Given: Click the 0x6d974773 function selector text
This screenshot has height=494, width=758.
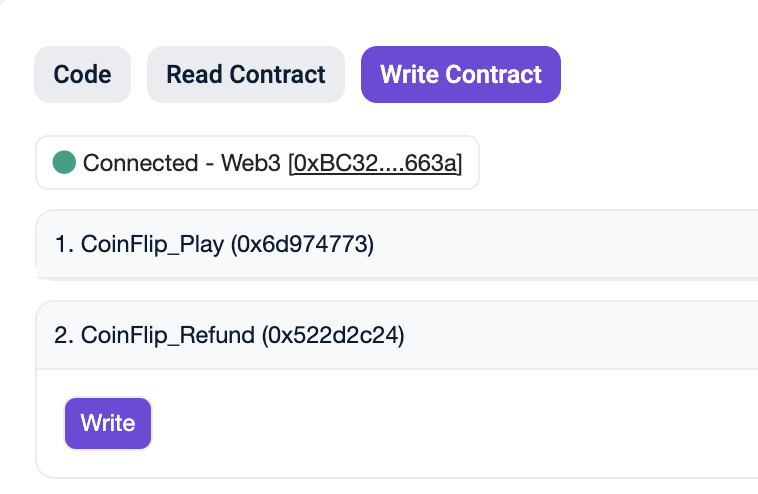Looking at the screenshot, I should click(x=303, y=244).
